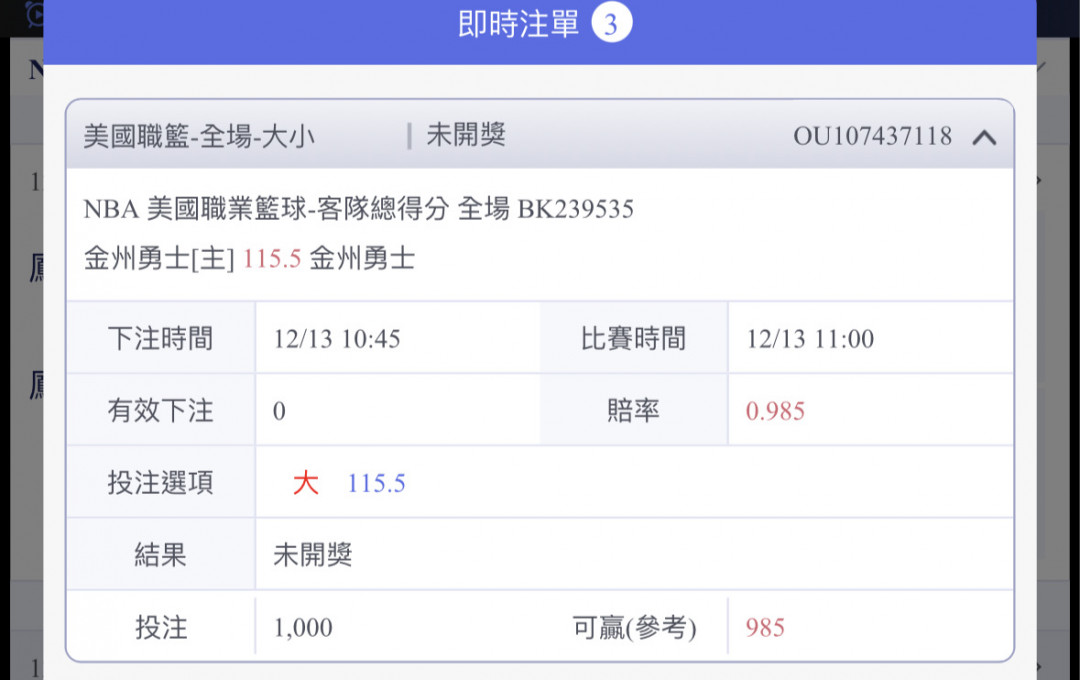
Task: Click the 可贏(參考) winnings value 985
Action: [x=765, y=628]
